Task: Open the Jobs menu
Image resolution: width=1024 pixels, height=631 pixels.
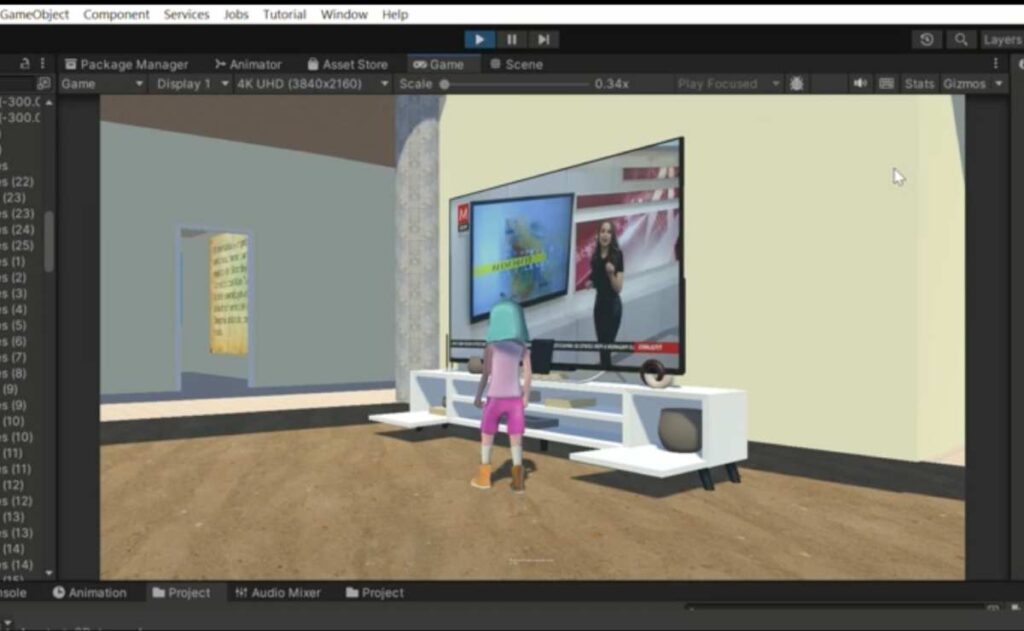Action: pos(236,14)
